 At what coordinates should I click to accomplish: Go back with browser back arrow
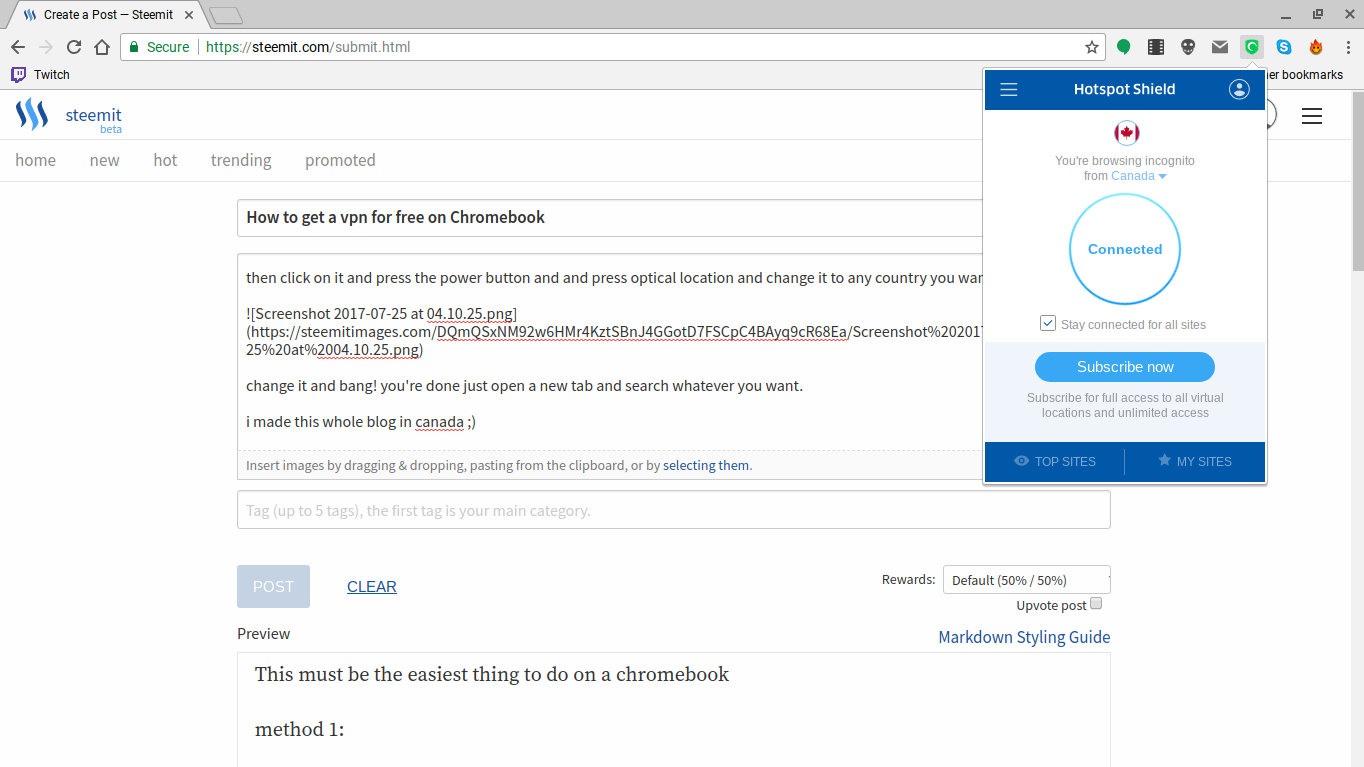18,47
